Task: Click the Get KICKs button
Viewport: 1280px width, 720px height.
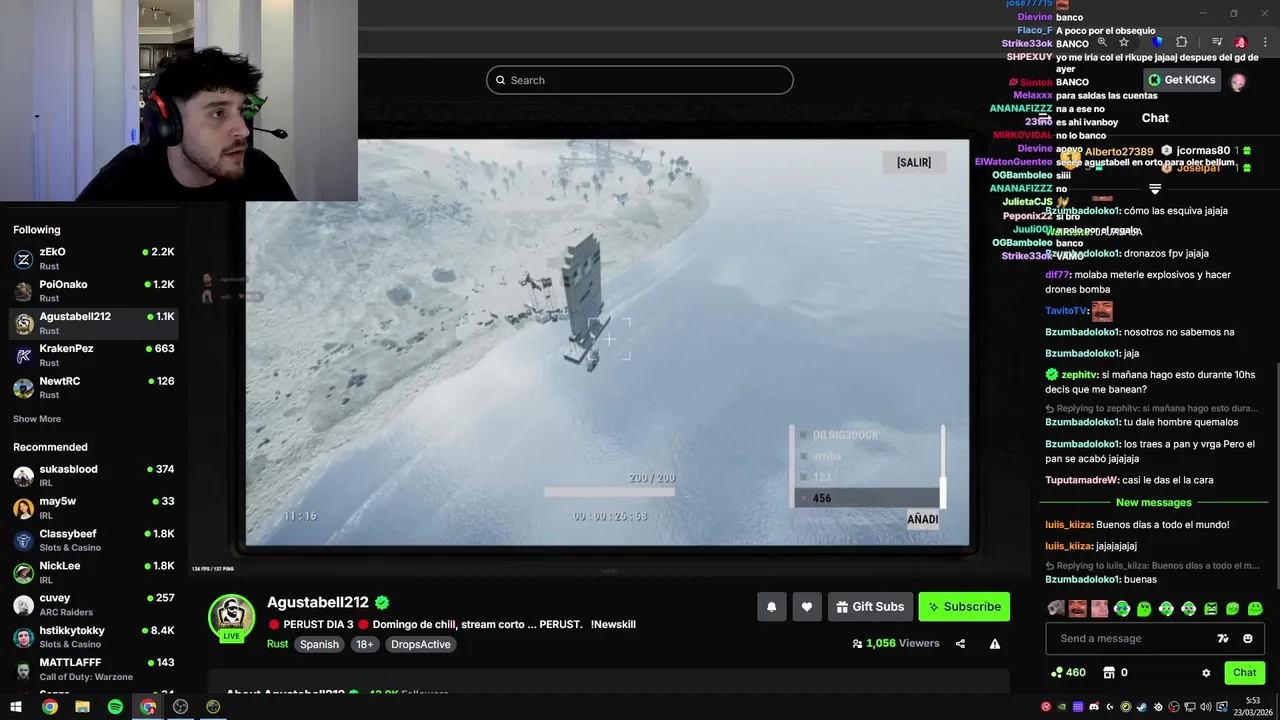Action: [1182, 80]
